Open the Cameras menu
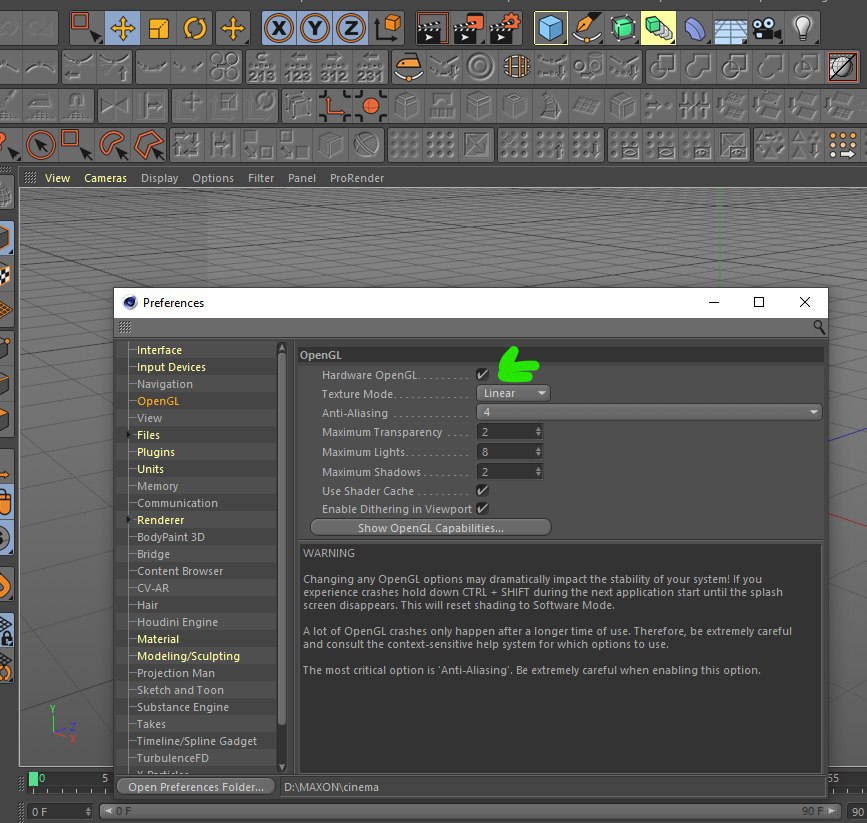The image size is (867, 823). [105, 178]
